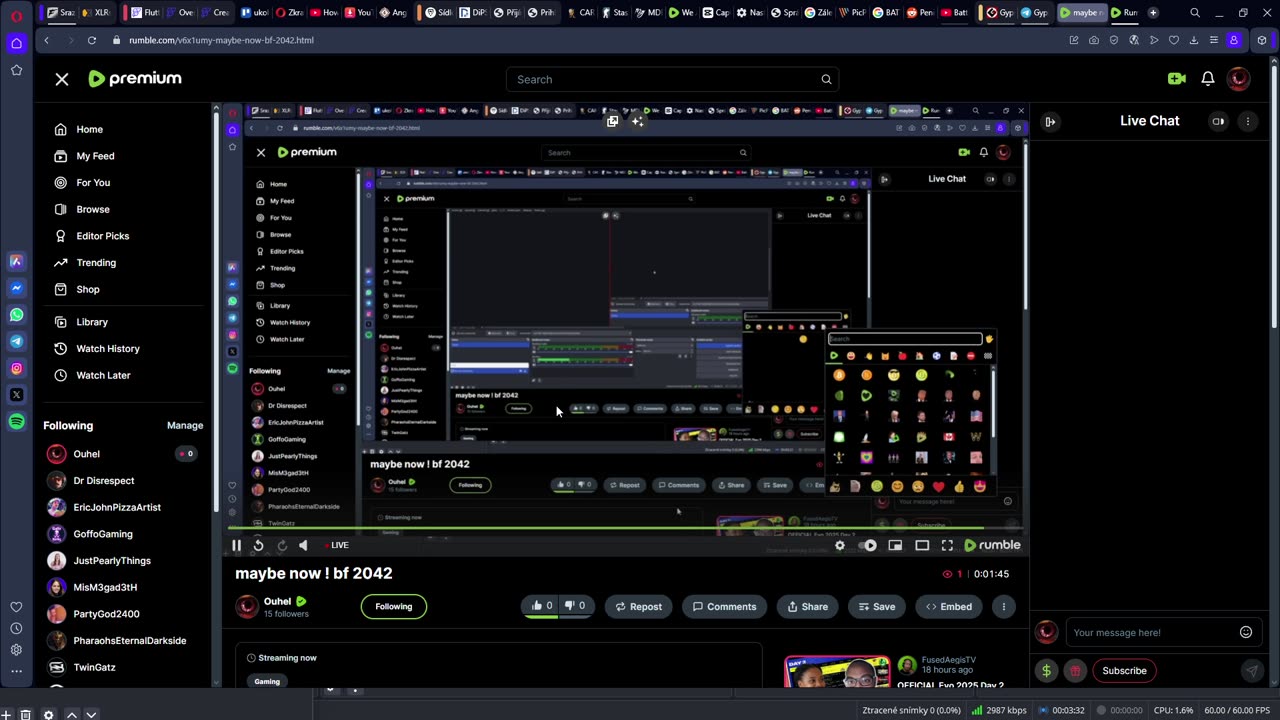Like the stream with thumbs up
The image size is (1280, 720).
541,606
